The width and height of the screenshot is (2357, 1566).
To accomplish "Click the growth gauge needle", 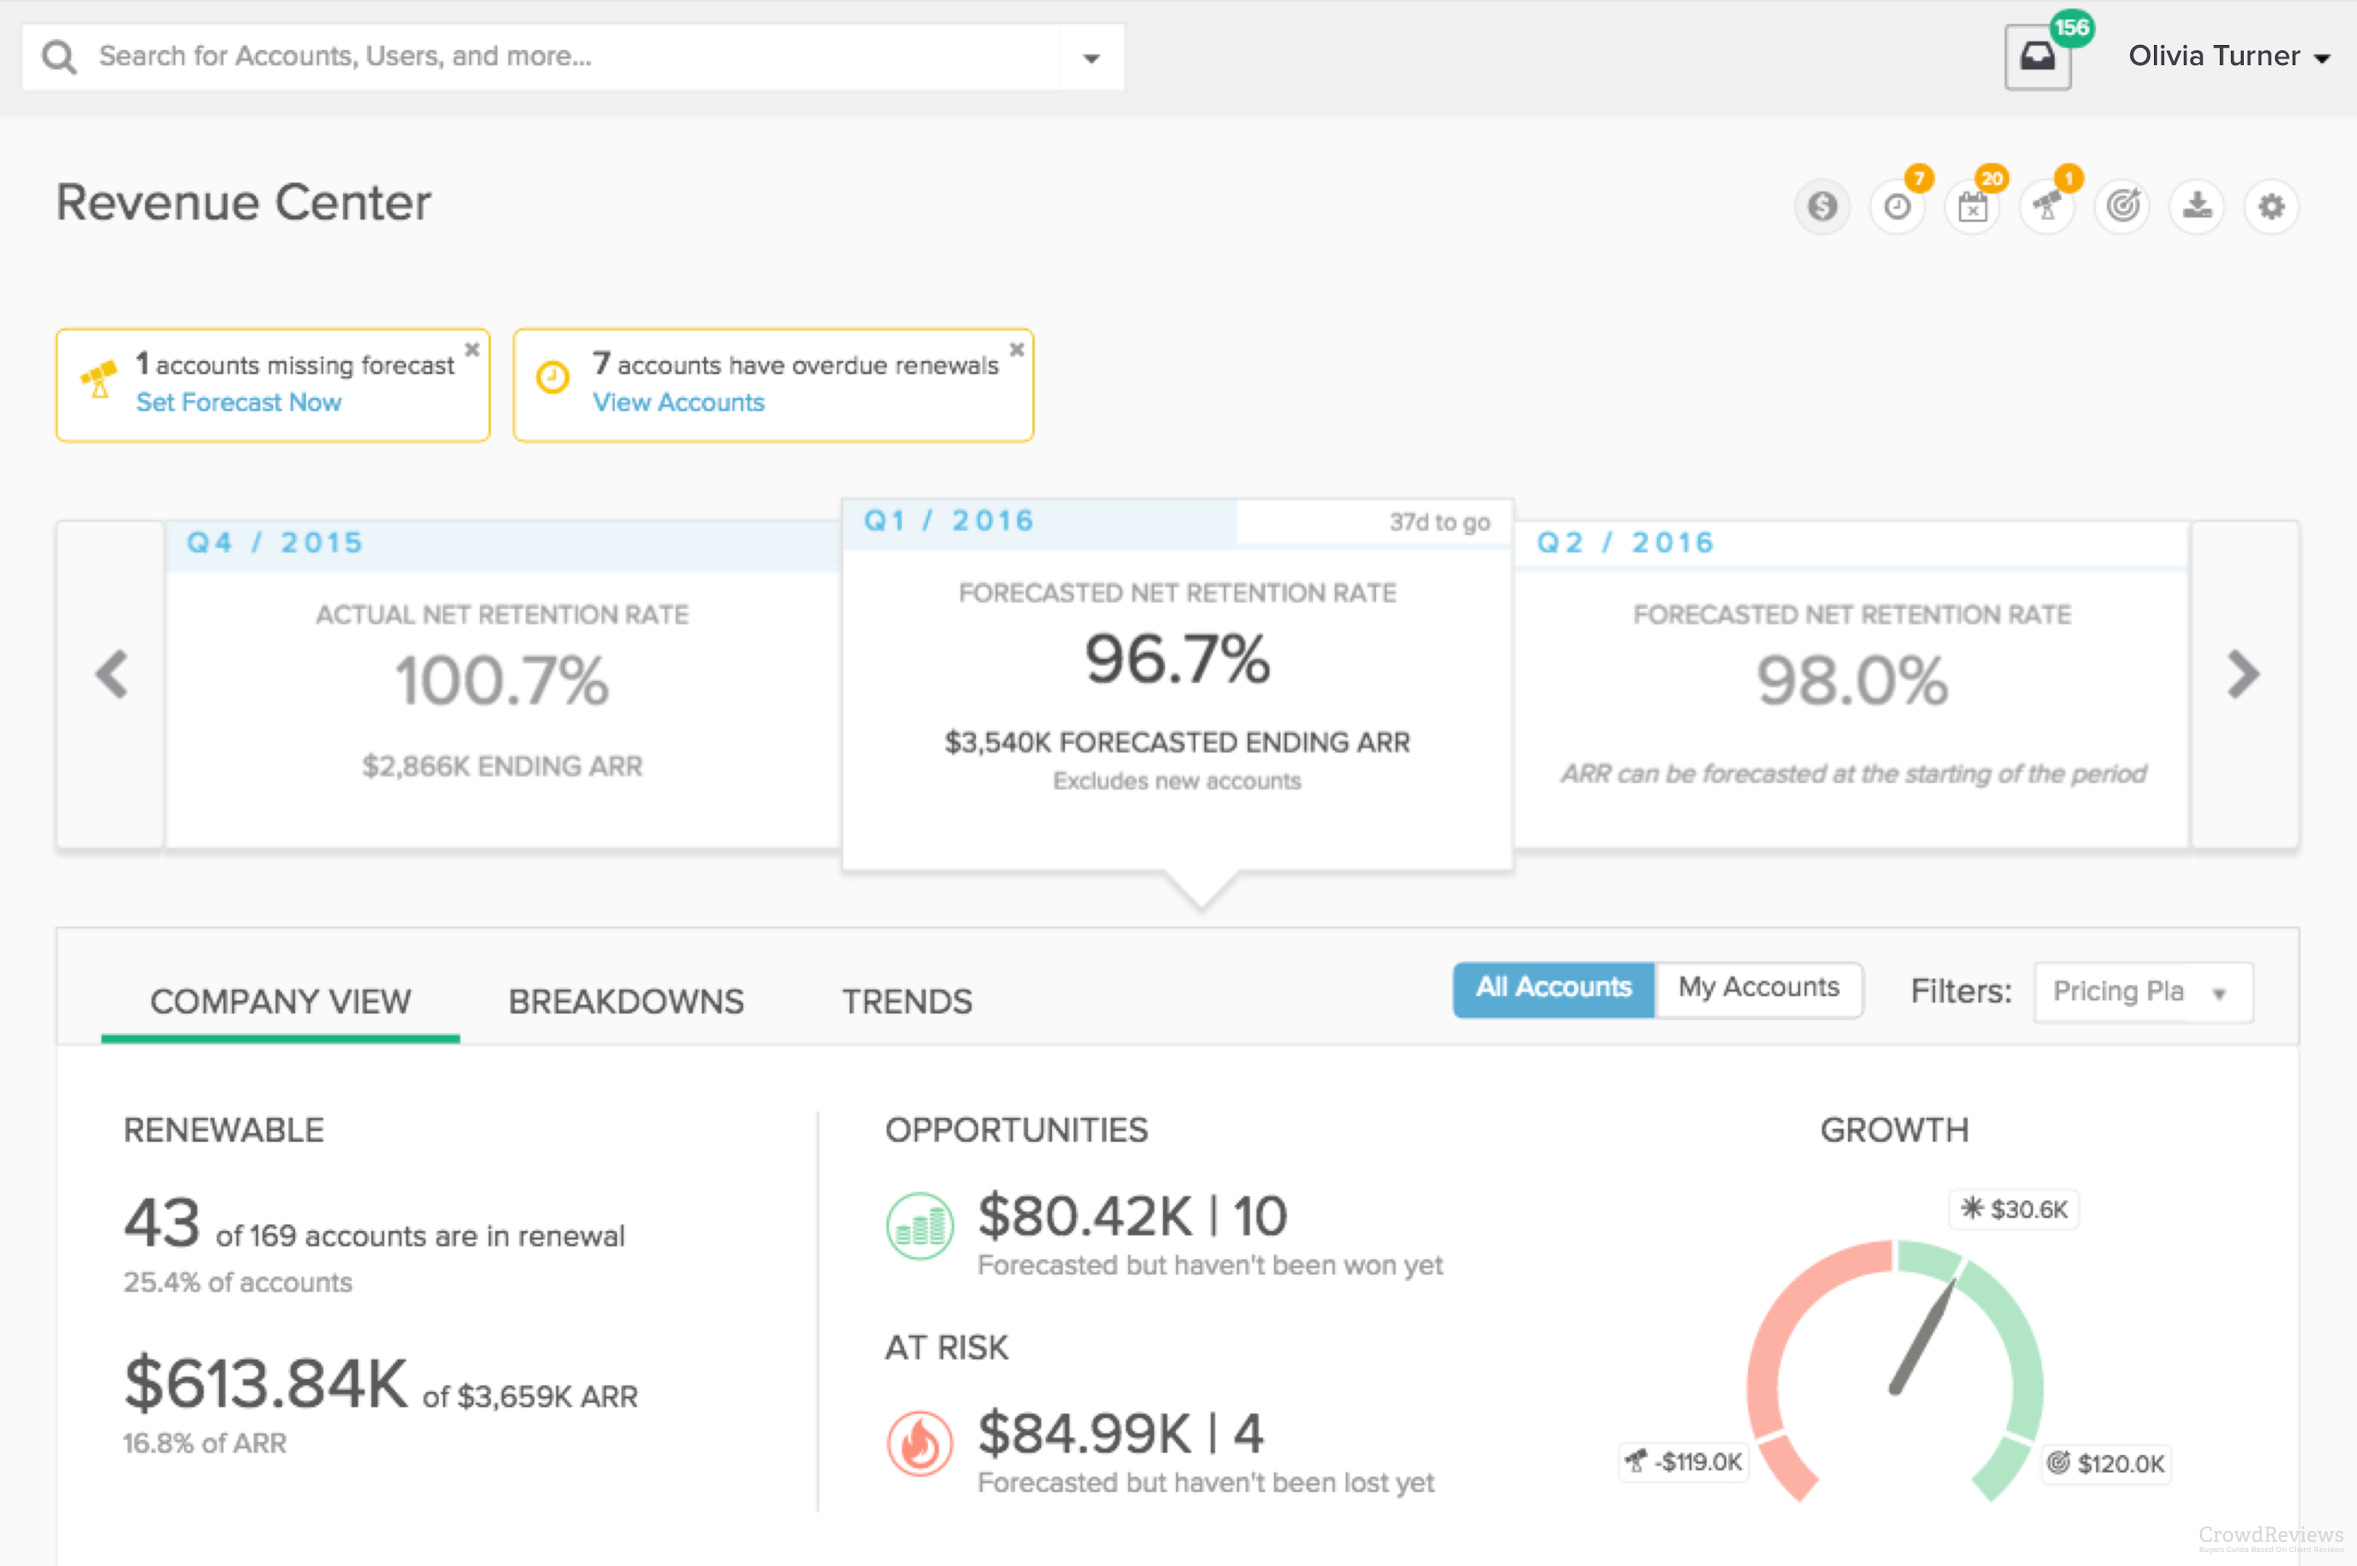I will tap(1923, 1337).
